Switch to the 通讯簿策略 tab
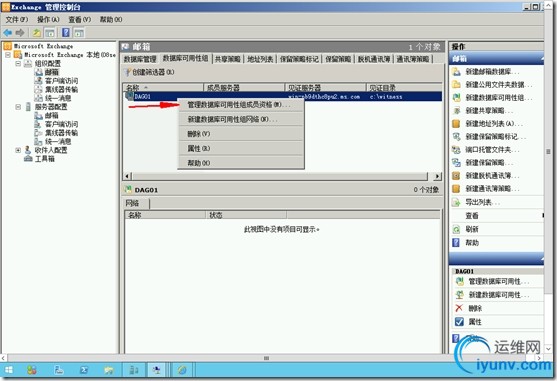Image resolution: width=557 pixels, height=381 pixels. (x=413, y=59)
